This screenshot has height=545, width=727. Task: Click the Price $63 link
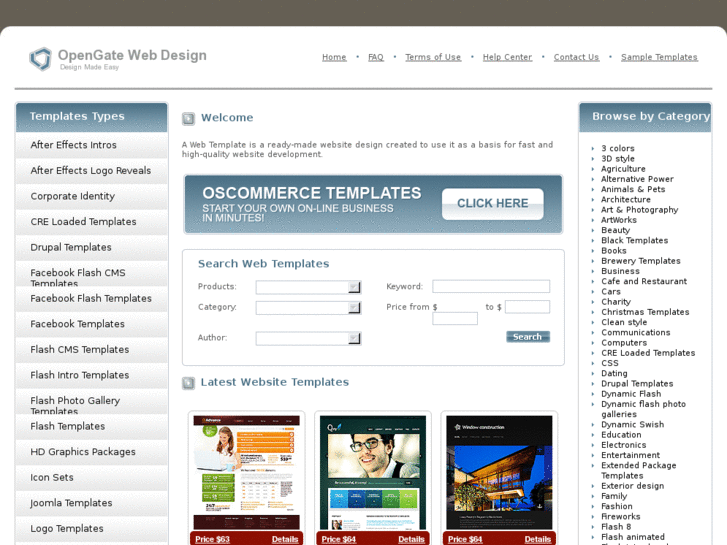[212, 539]
